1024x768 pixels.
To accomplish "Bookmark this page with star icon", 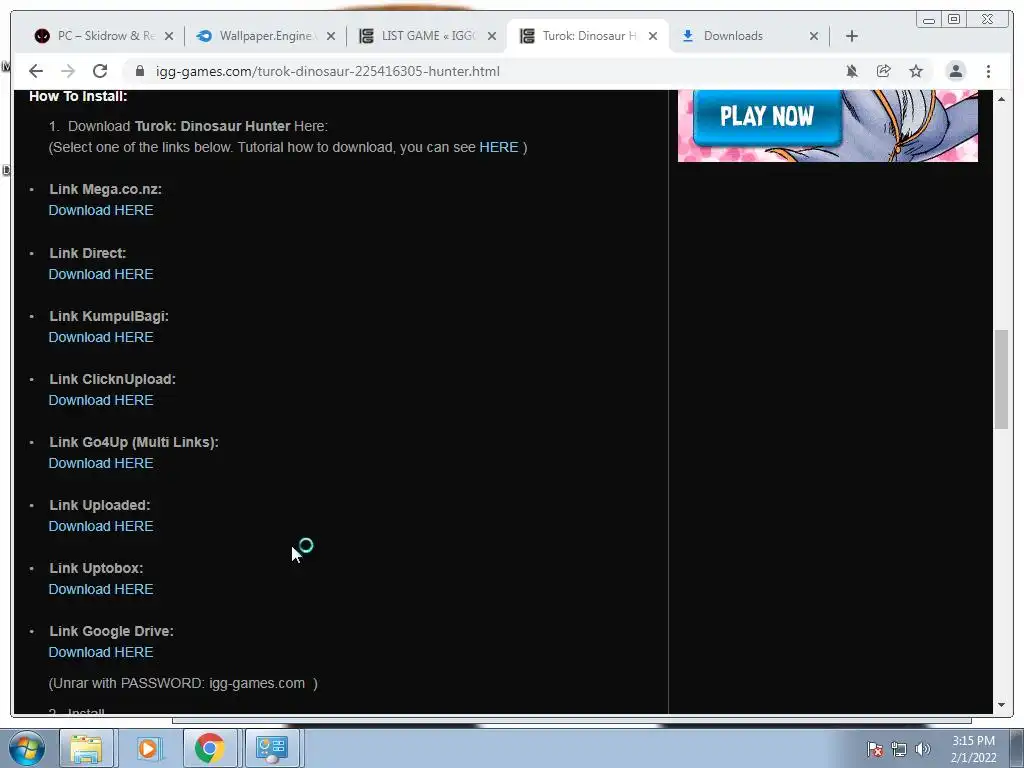I will pyautogui.click(x=916, y=71).
